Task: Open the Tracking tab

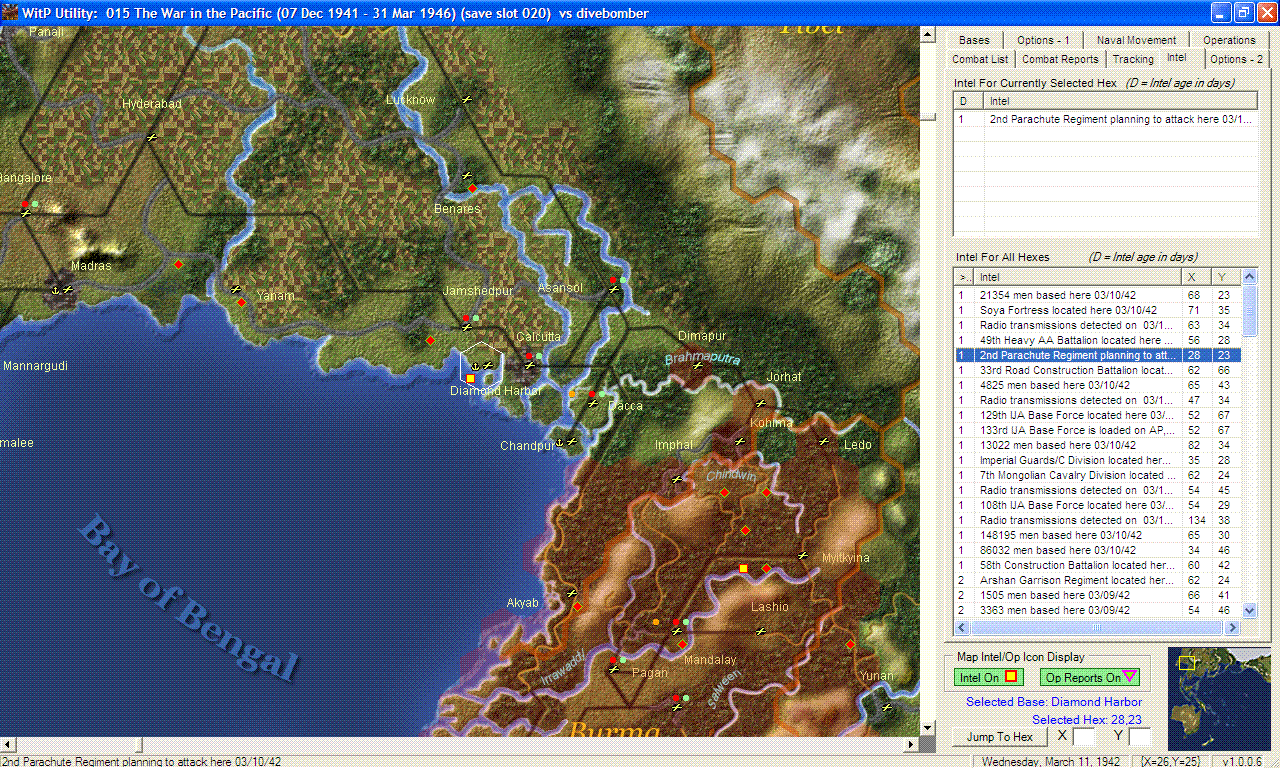Action: pos(1133,59)
